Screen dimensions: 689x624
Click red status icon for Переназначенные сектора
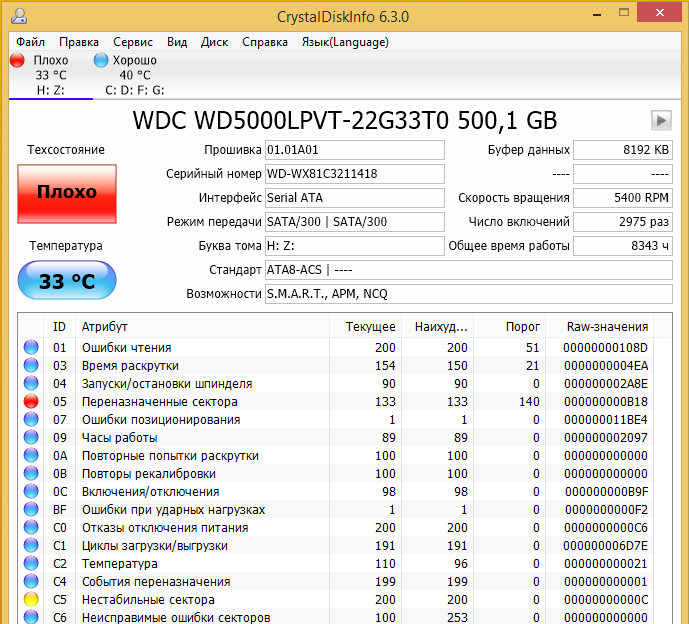point(31,401)
